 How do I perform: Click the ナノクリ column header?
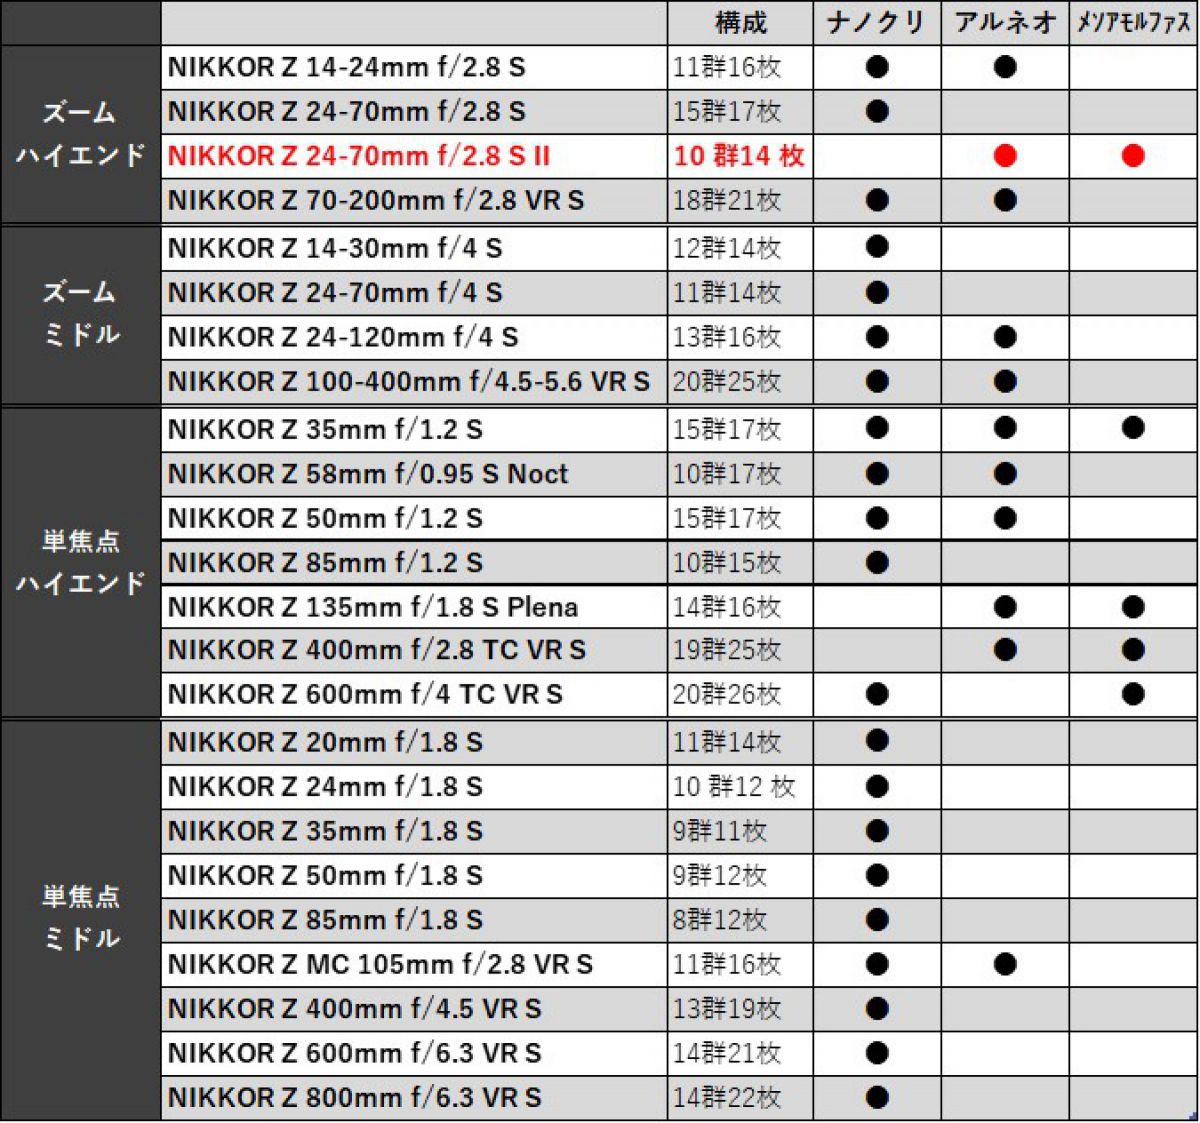tap(876, 23)
